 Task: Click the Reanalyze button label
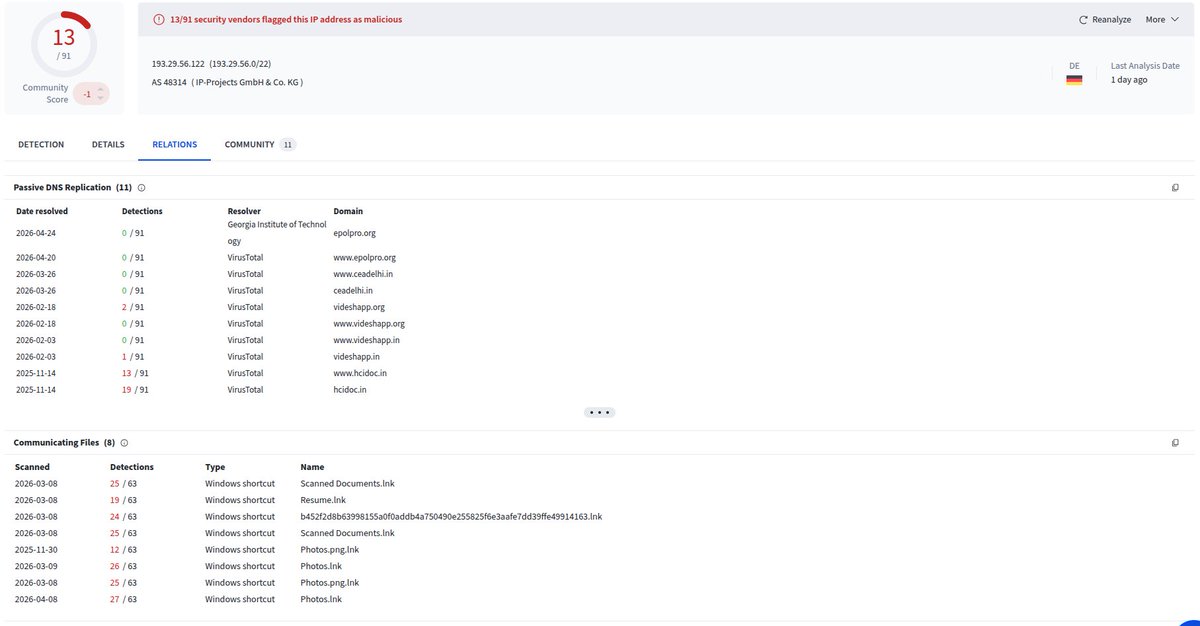tap(1111, 19)
